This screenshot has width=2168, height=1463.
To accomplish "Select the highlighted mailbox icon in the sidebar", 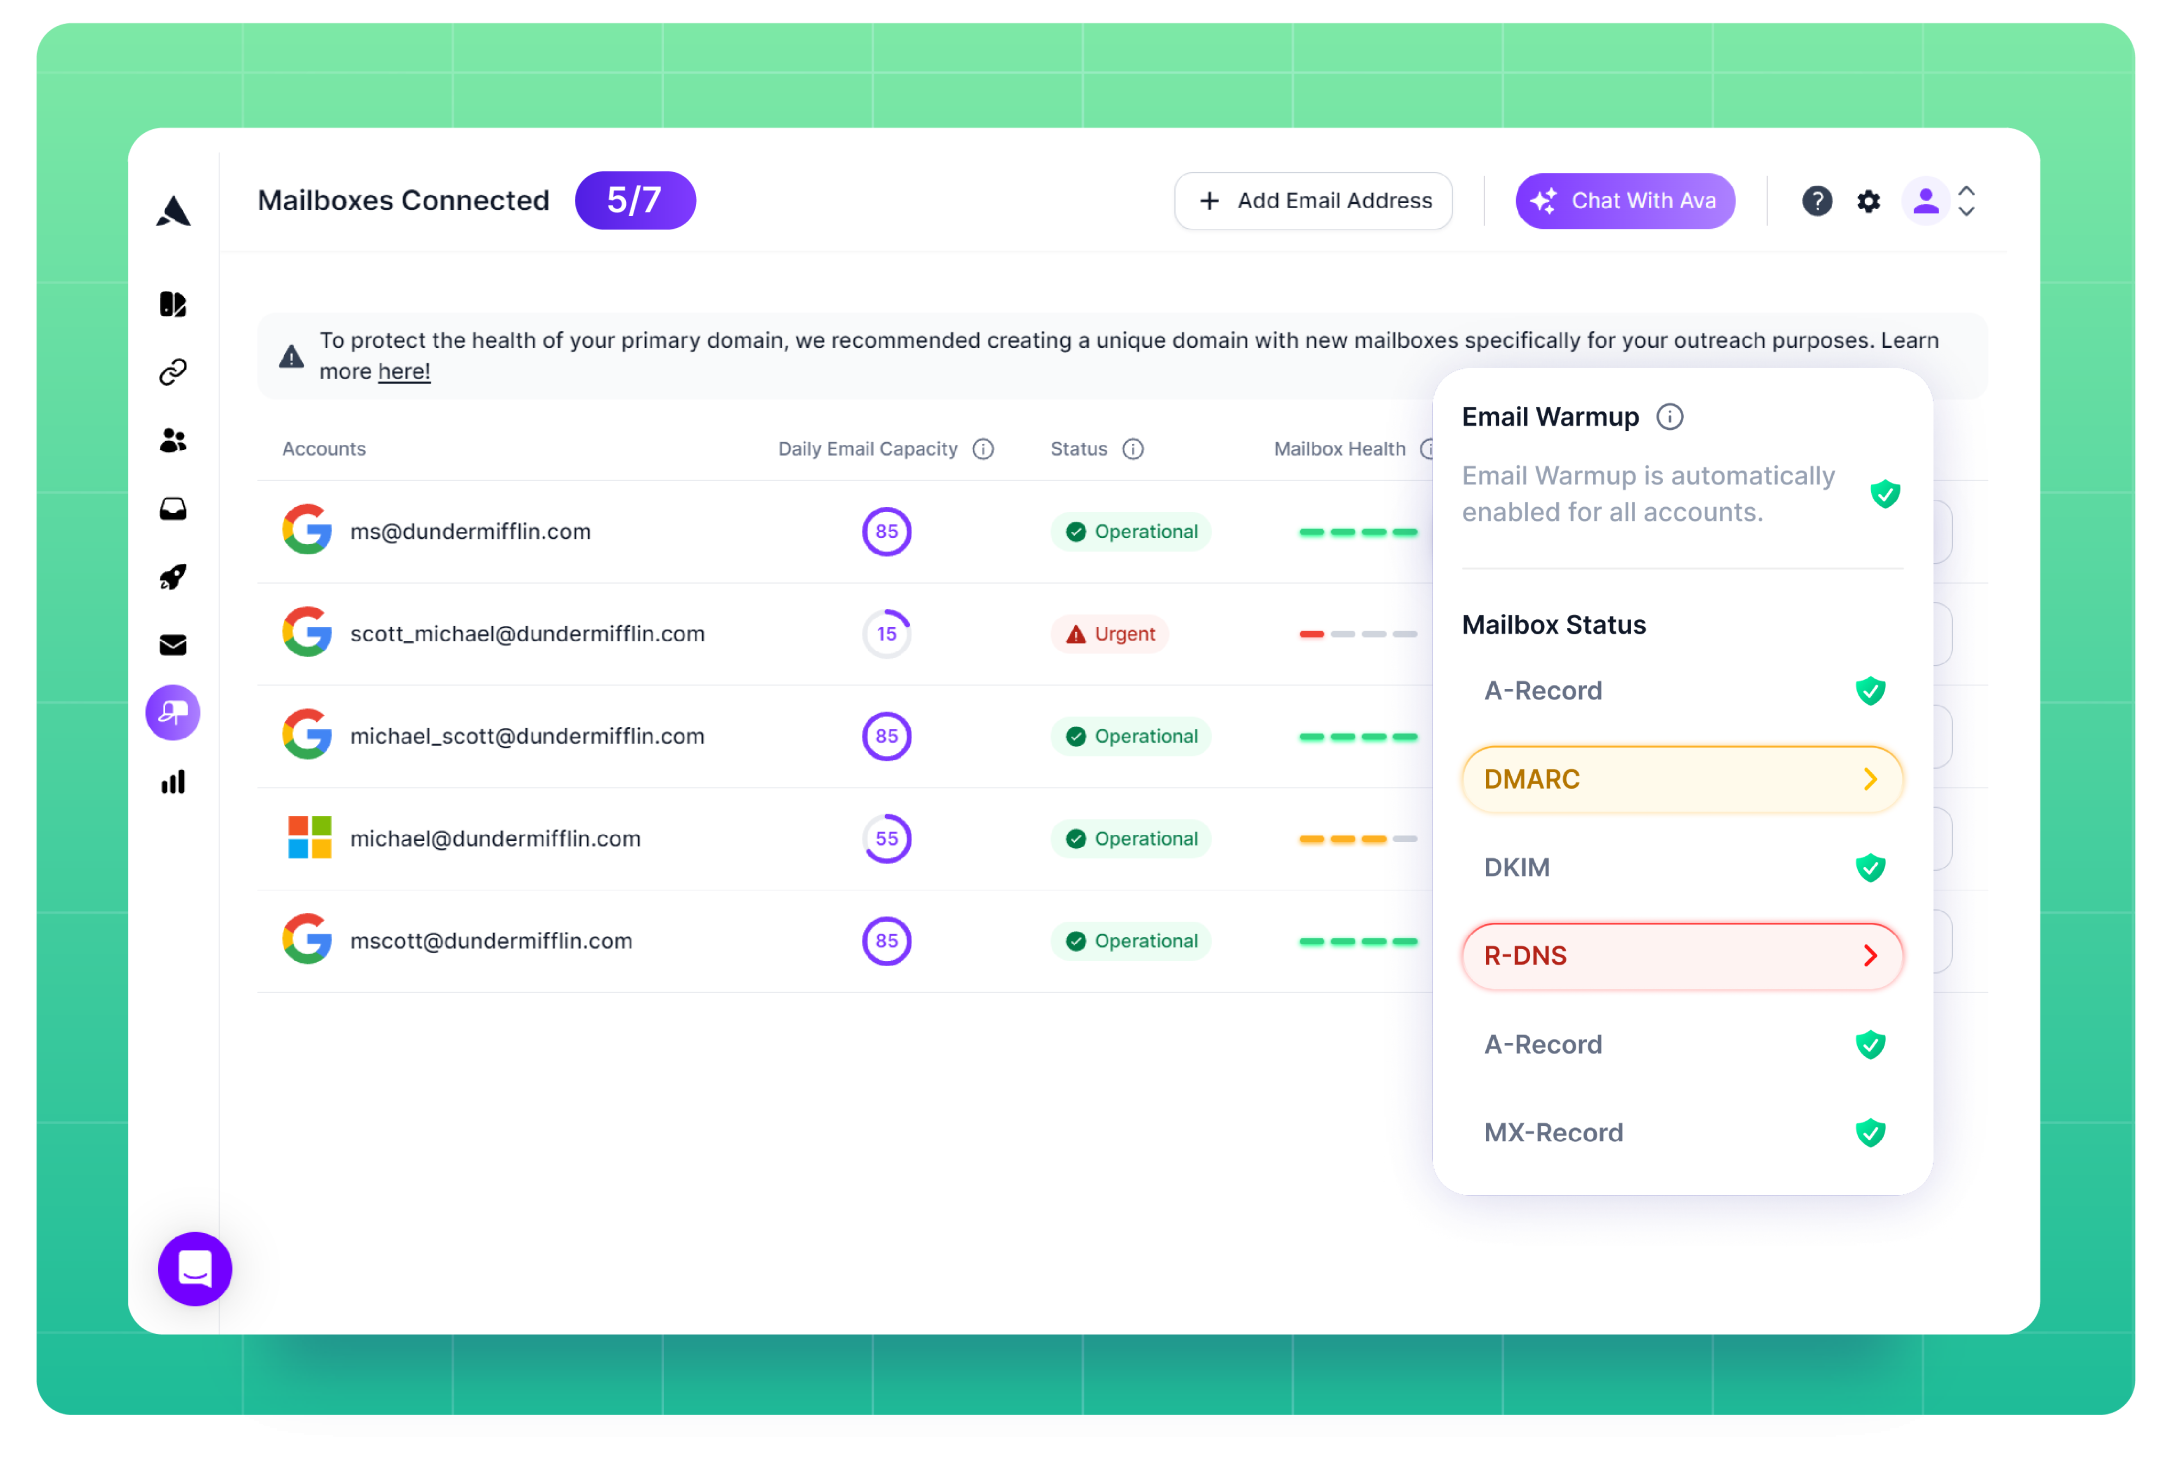I will point(173,713).
